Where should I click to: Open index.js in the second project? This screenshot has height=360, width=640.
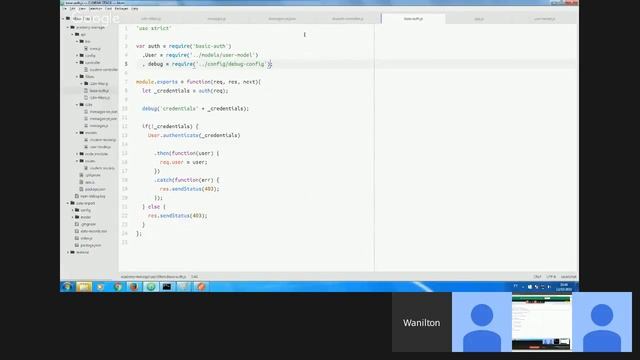tap(87, 238)
